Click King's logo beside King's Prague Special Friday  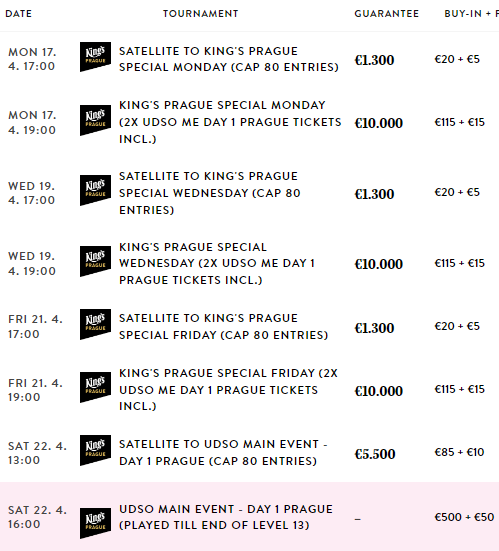95,387
